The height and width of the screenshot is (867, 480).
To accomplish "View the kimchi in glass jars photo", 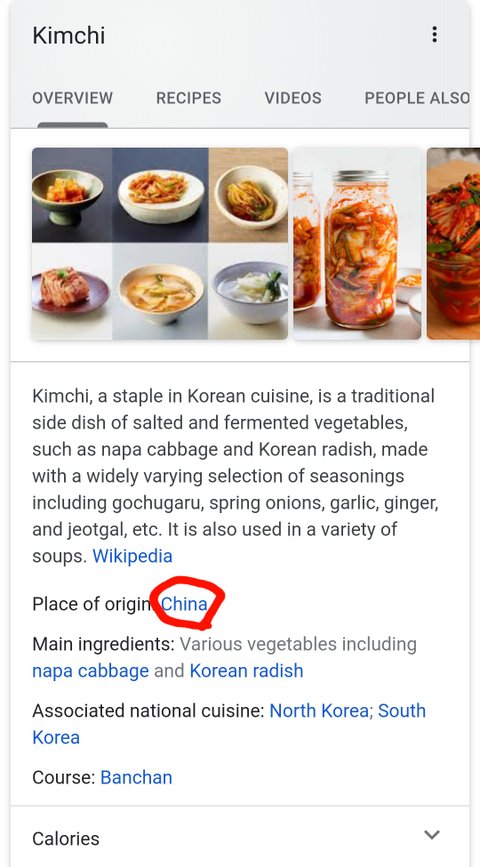I will pos(357,243).
